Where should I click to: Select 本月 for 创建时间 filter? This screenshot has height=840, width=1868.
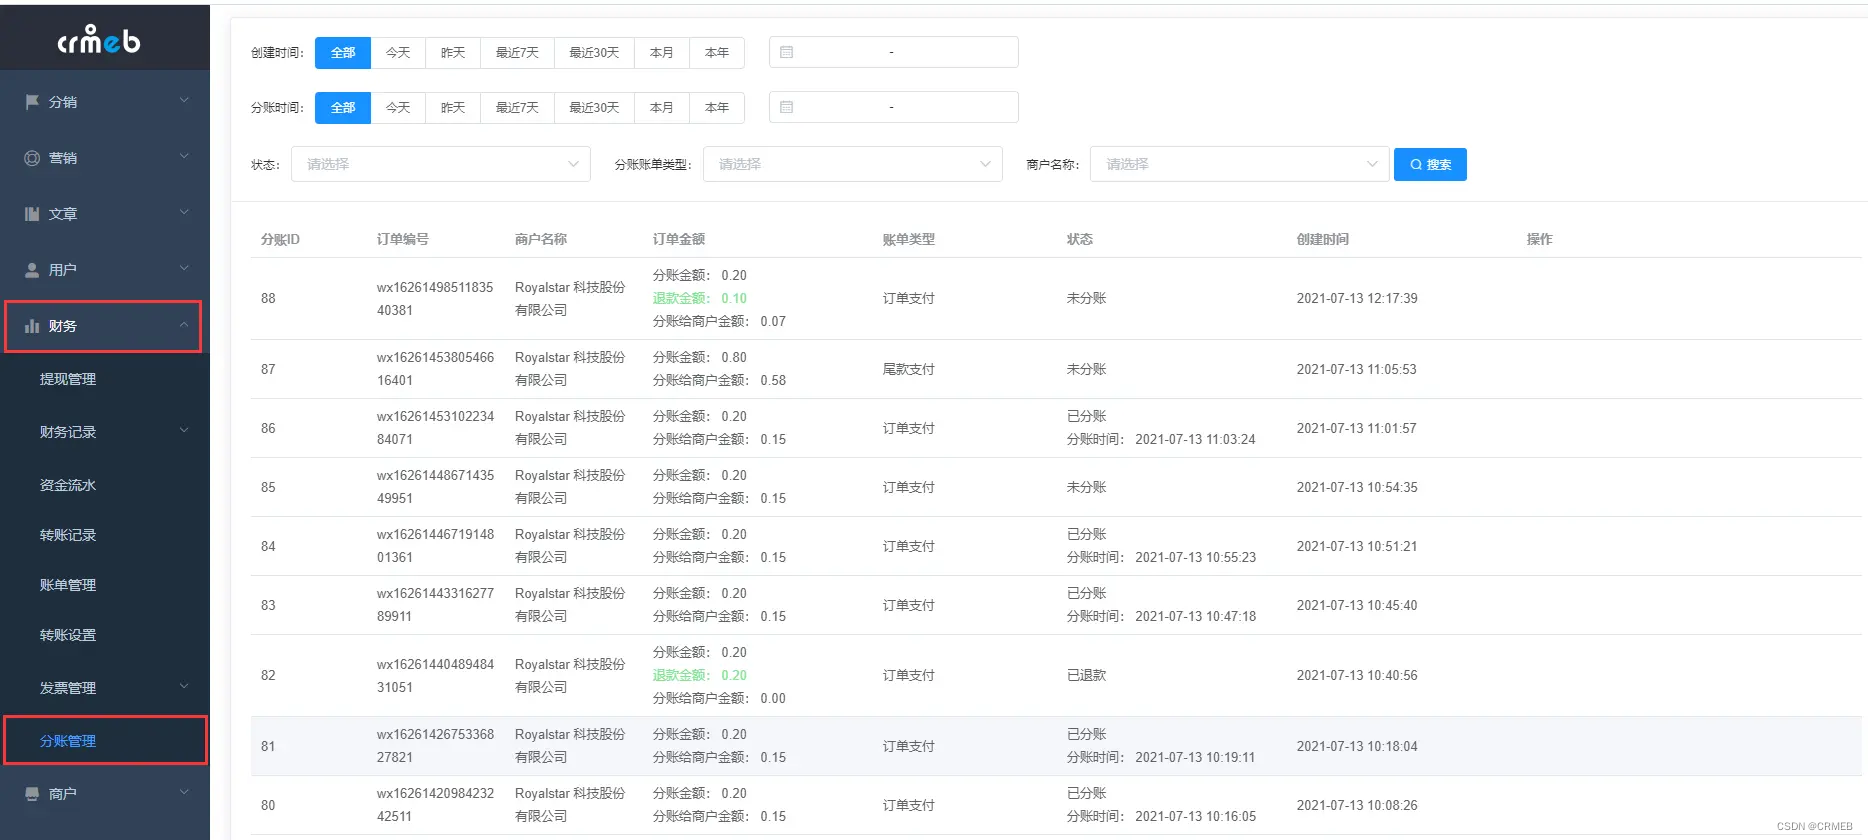point(662,52)
